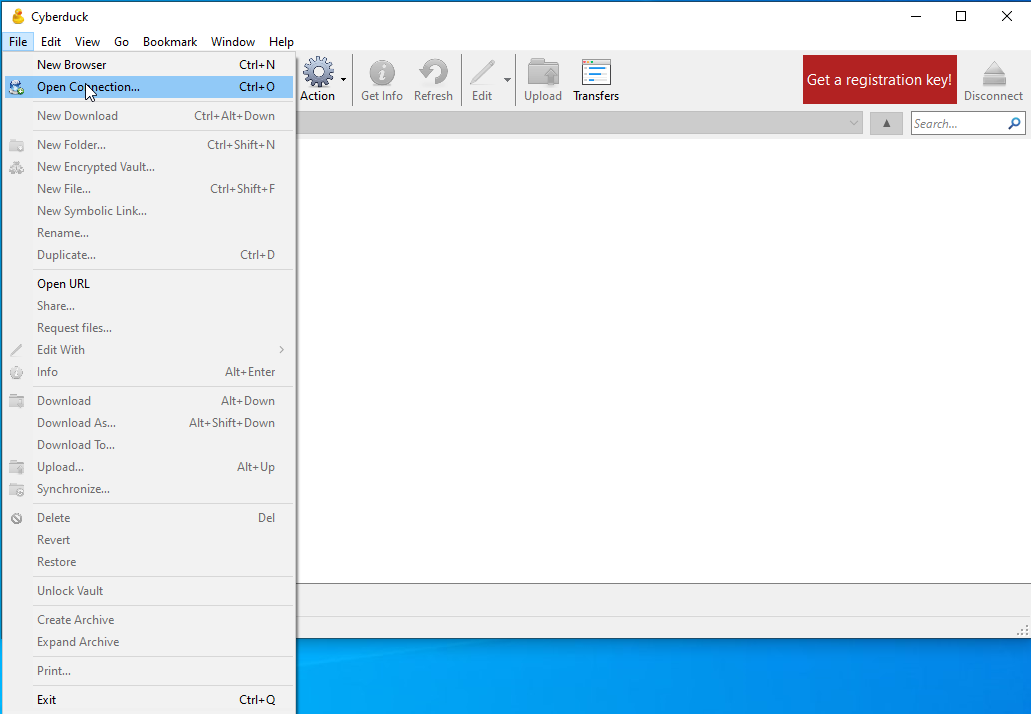Select Download To... menu item
1031x714 pixels.
coord(149,445)
